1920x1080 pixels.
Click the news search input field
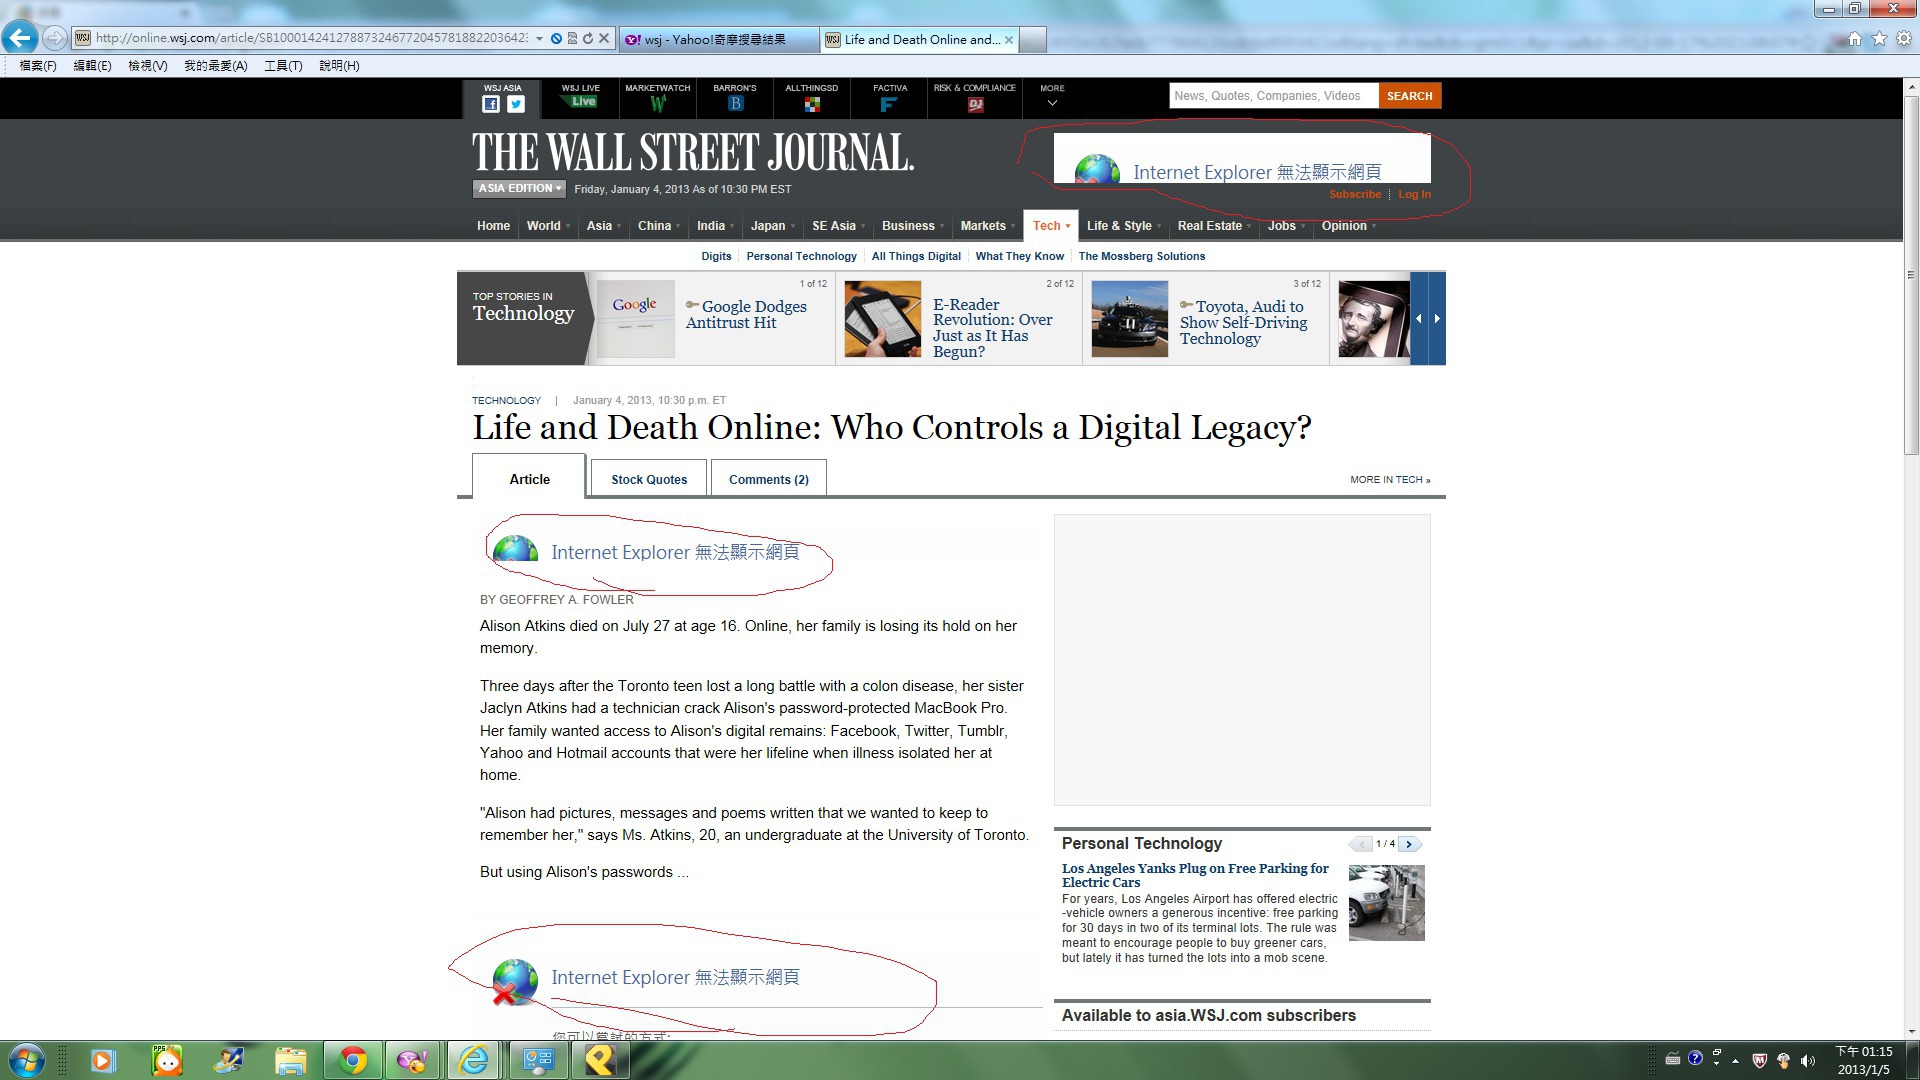[x=1272, y=96]
